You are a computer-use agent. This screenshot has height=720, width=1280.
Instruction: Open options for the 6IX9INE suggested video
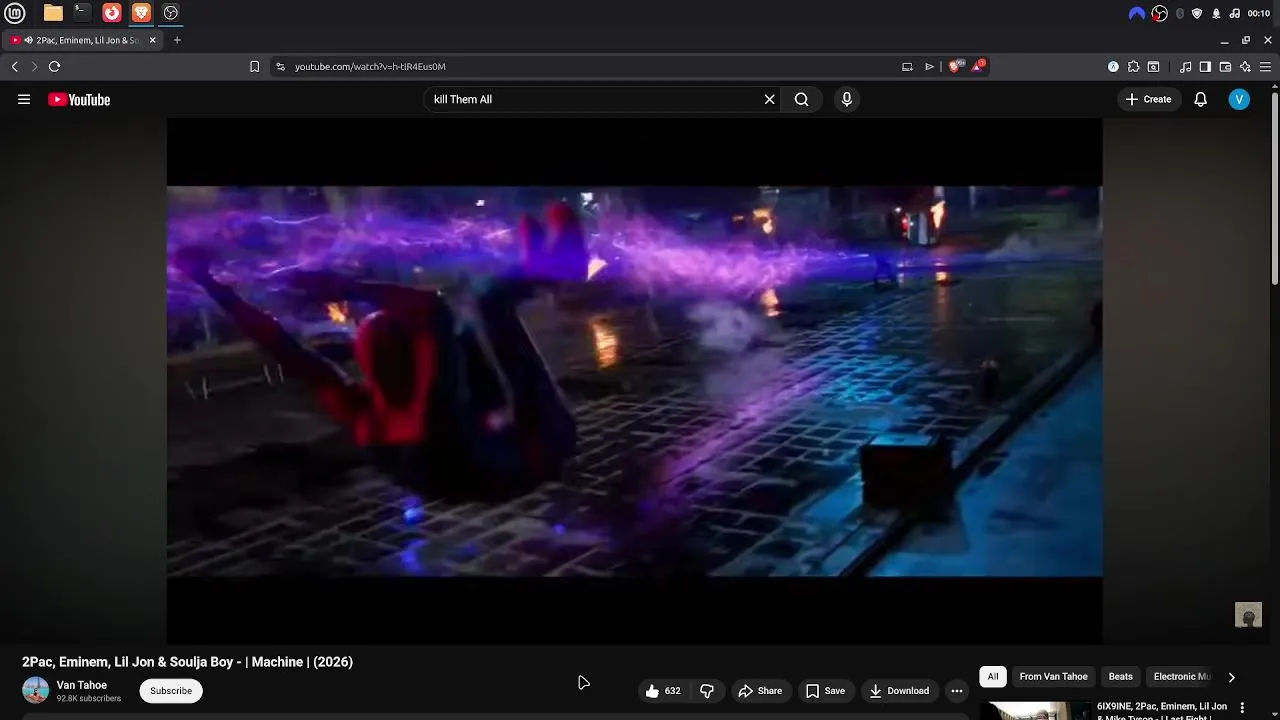tap(1243, 708)
